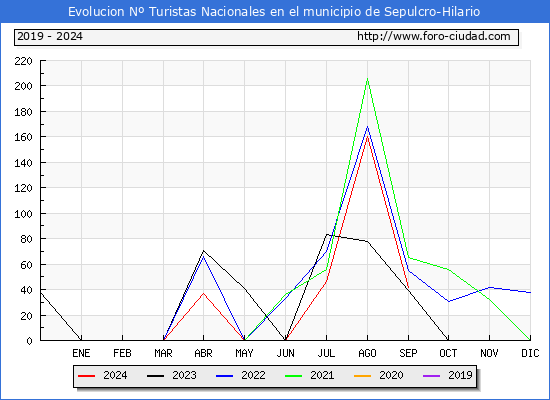Click the AGO month axis label
This screenshot has width=550, height=400.
tap(367, 353)
